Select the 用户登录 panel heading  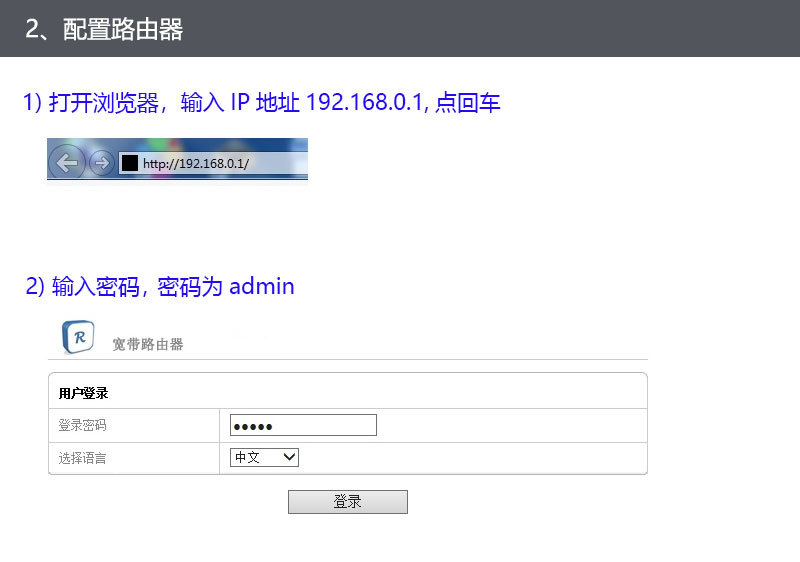click(83, 393)
